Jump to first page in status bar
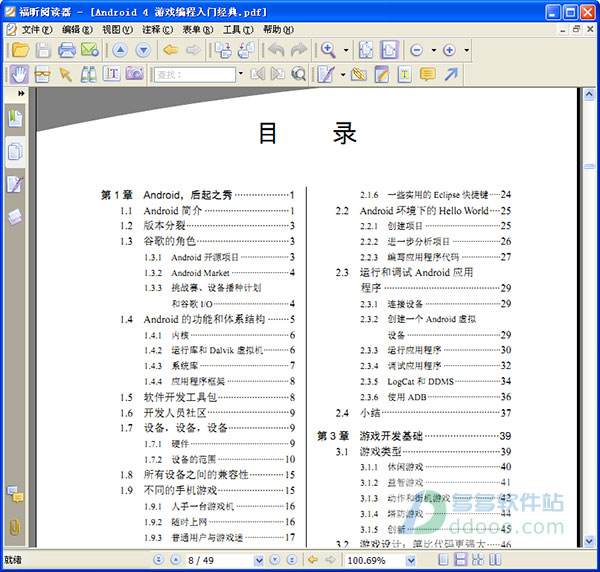 coord(158,560)
